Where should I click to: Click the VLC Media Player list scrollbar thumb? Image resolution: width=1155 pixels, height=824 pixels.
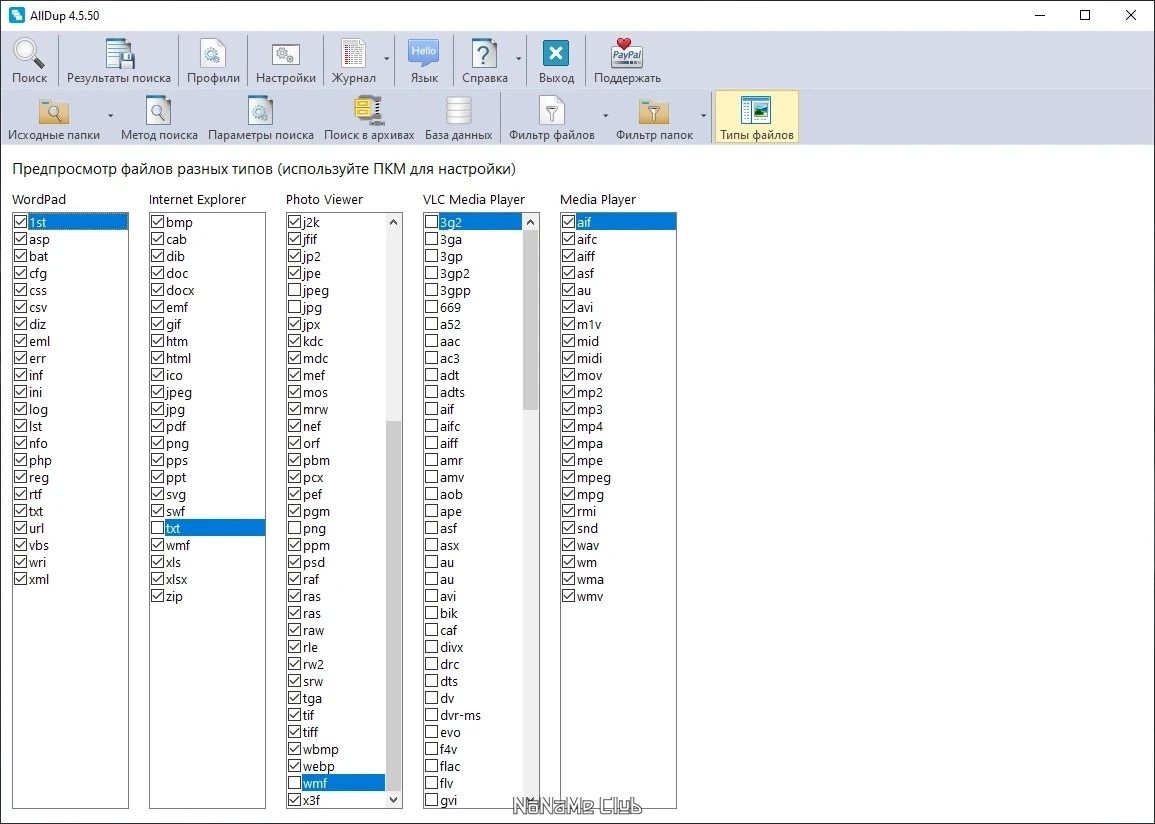click(x=530, y=320)
